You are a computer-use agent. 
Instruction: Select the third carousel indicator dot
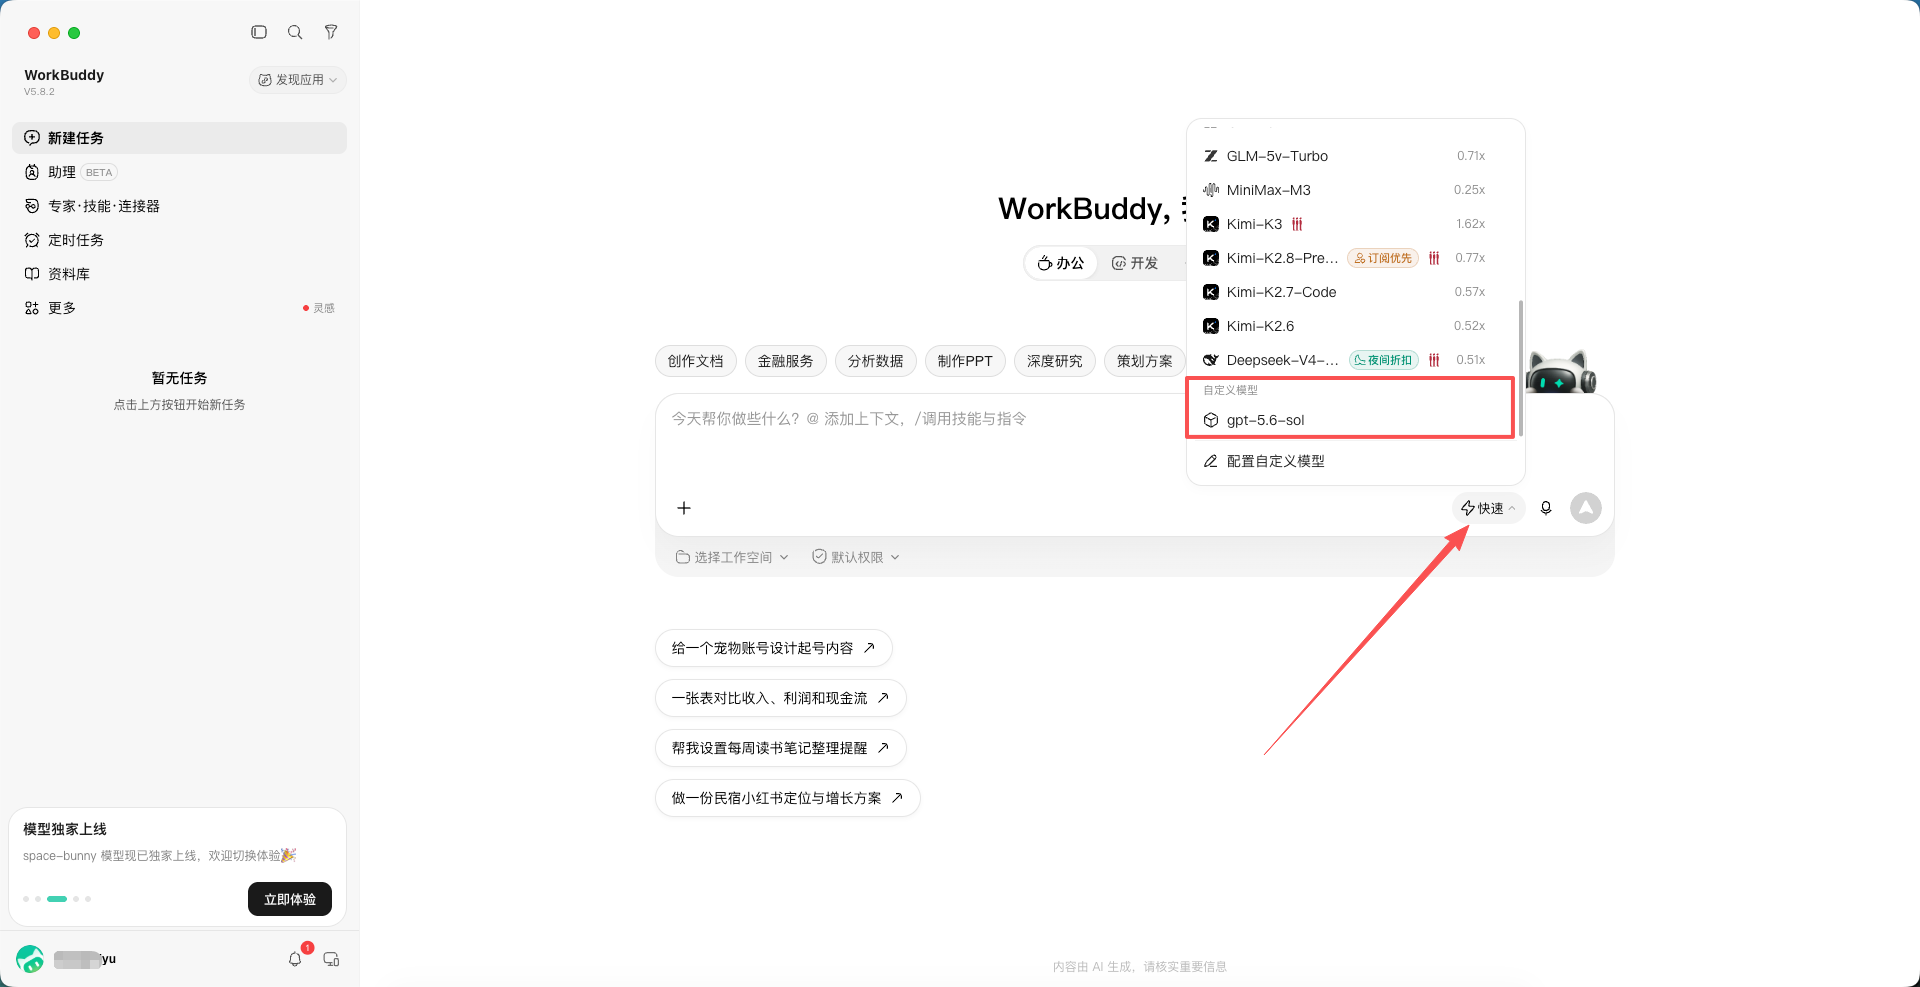point(57,899)
